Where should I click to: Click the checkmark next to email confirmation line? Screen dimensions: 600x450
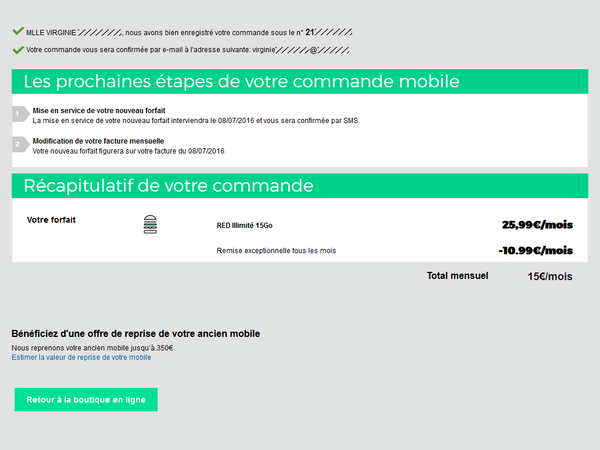(17, 48)
